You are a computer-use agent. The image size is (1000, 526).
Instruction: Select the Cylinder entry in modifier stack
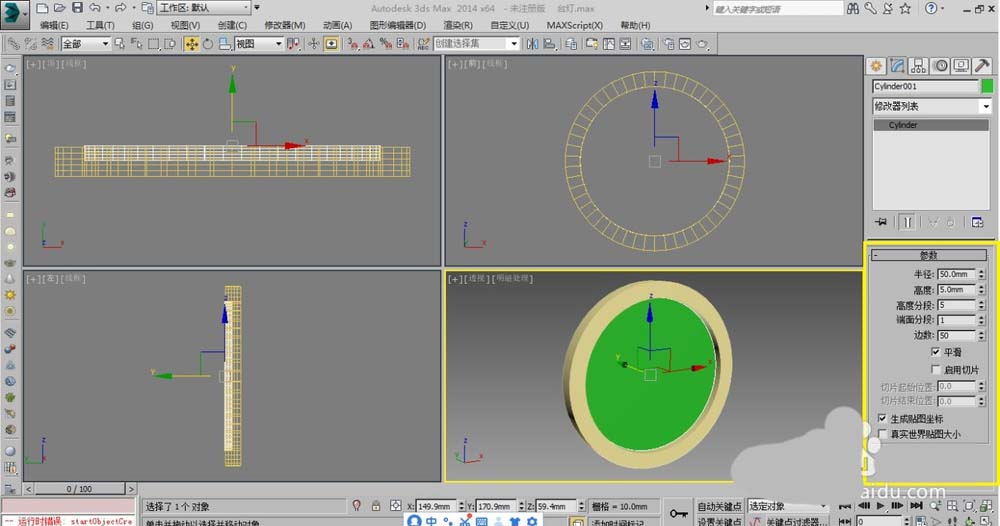click(930, 125)
